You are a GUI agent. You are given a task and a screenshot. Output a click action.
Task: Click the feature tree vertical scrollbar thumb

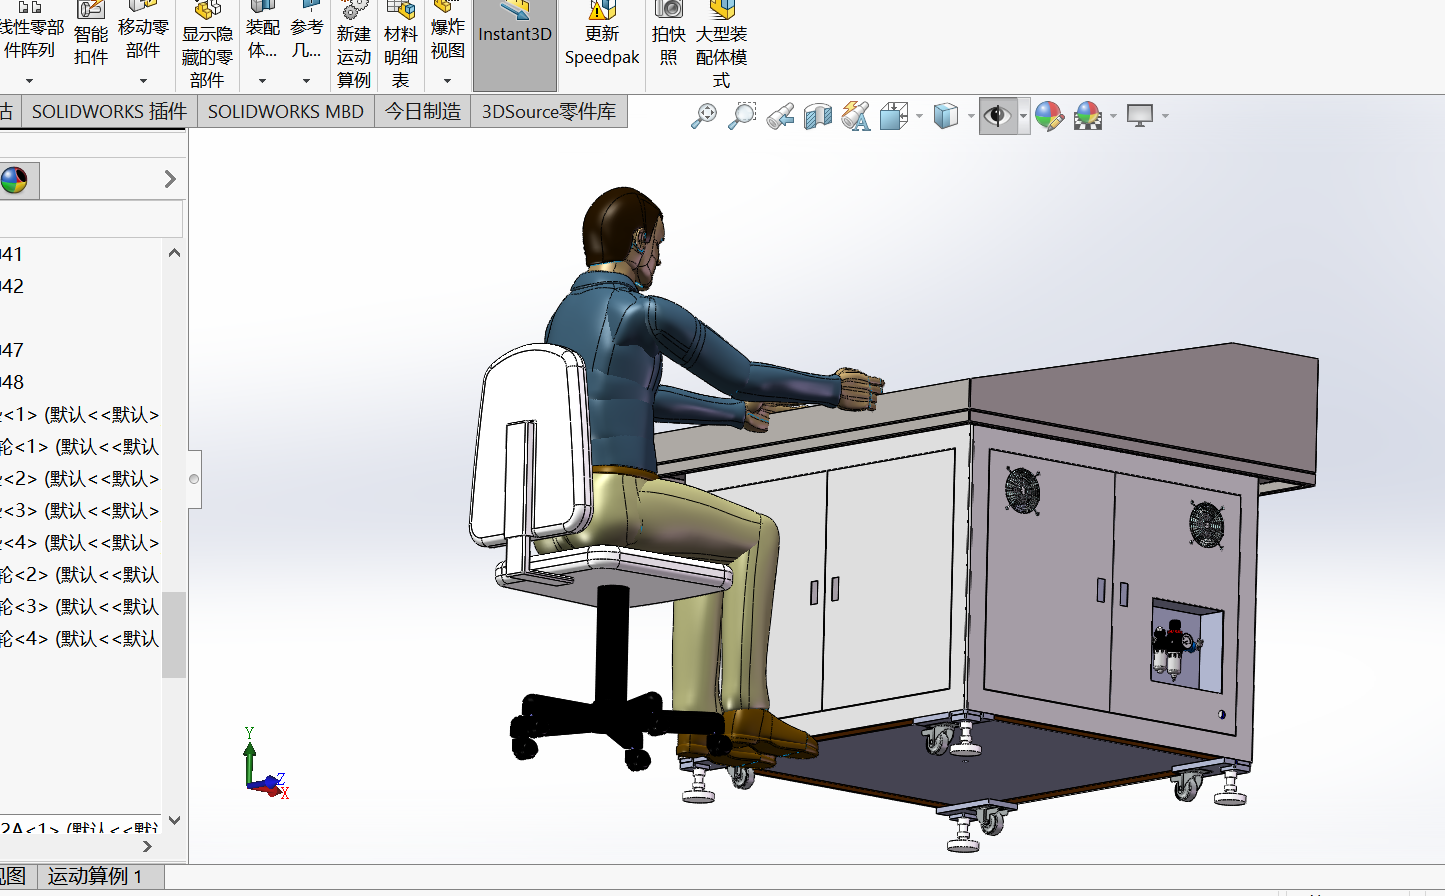pos(174,635)
